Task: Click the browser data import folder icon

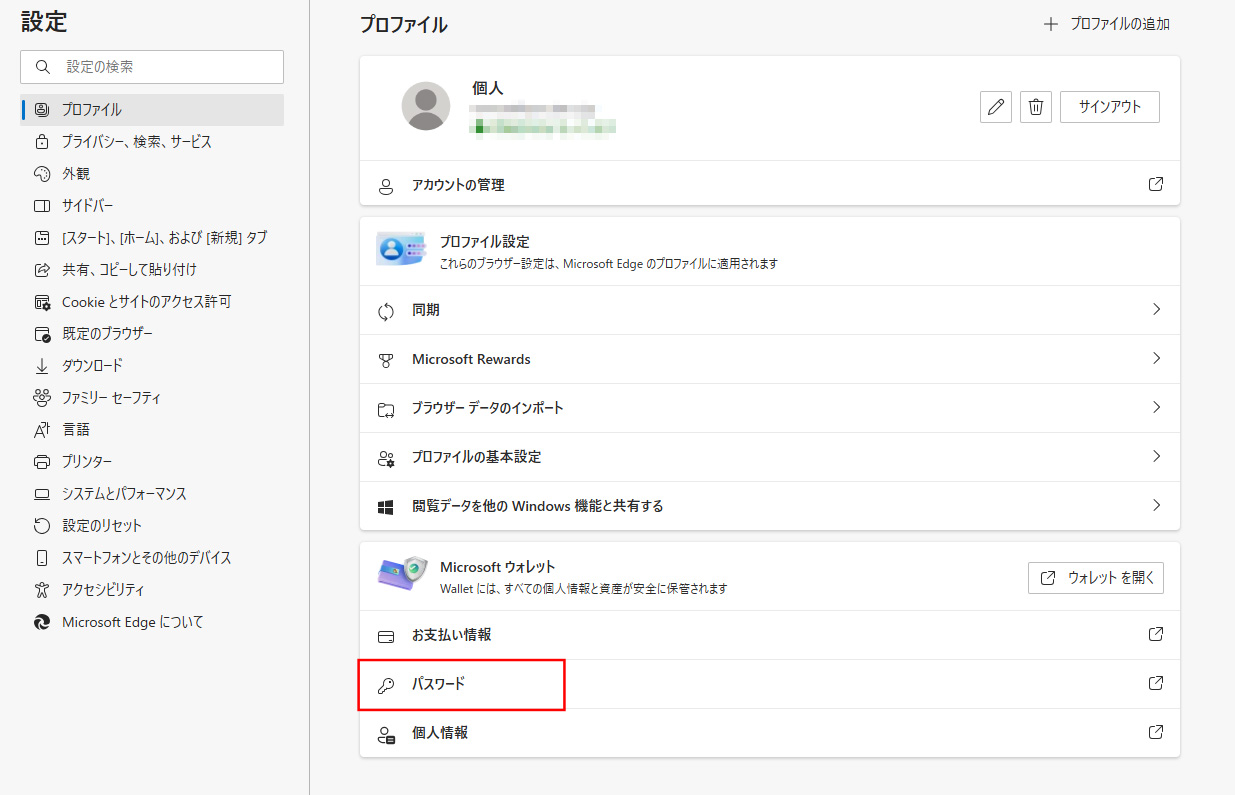Action: [386, 409]
